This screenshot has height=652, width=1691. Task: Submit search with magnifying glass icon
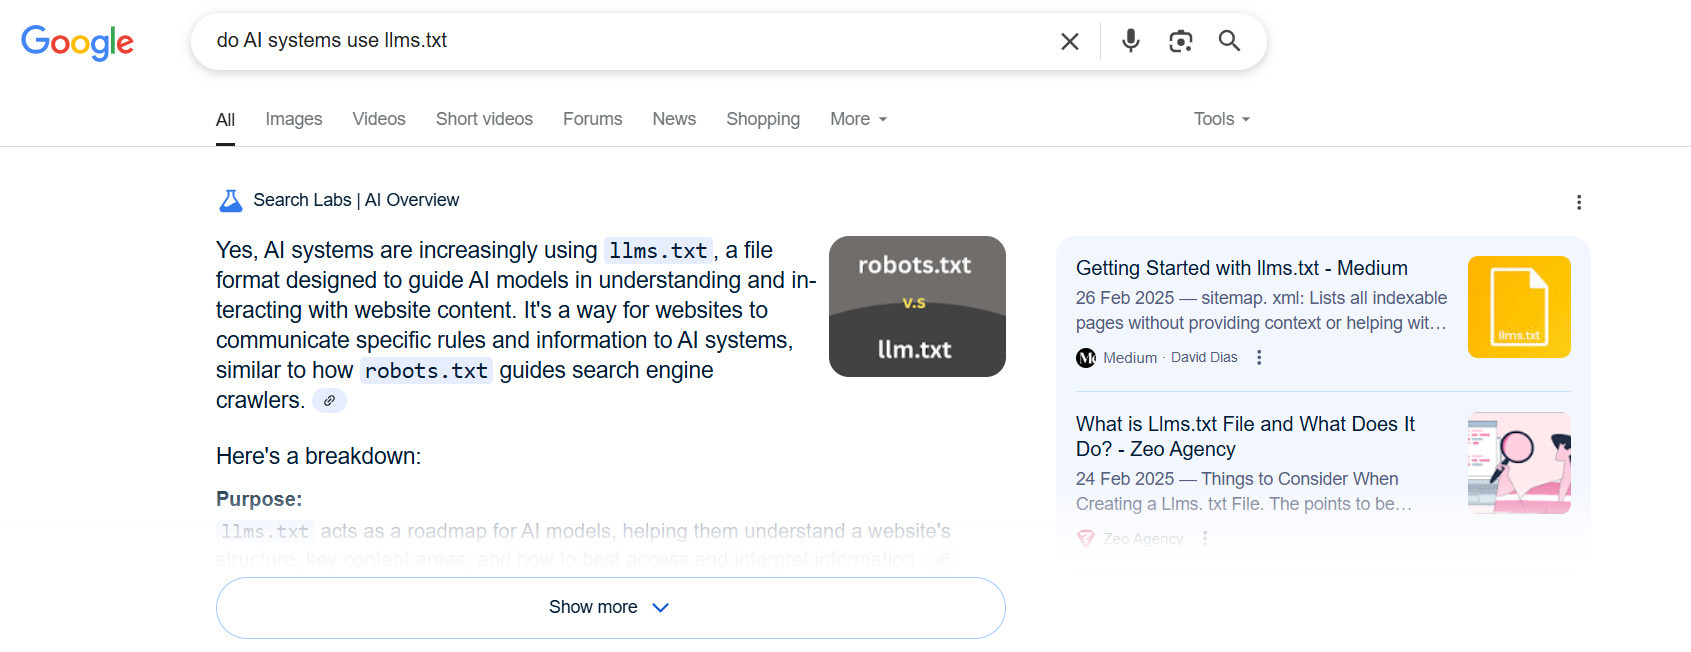pos(1229,41)
